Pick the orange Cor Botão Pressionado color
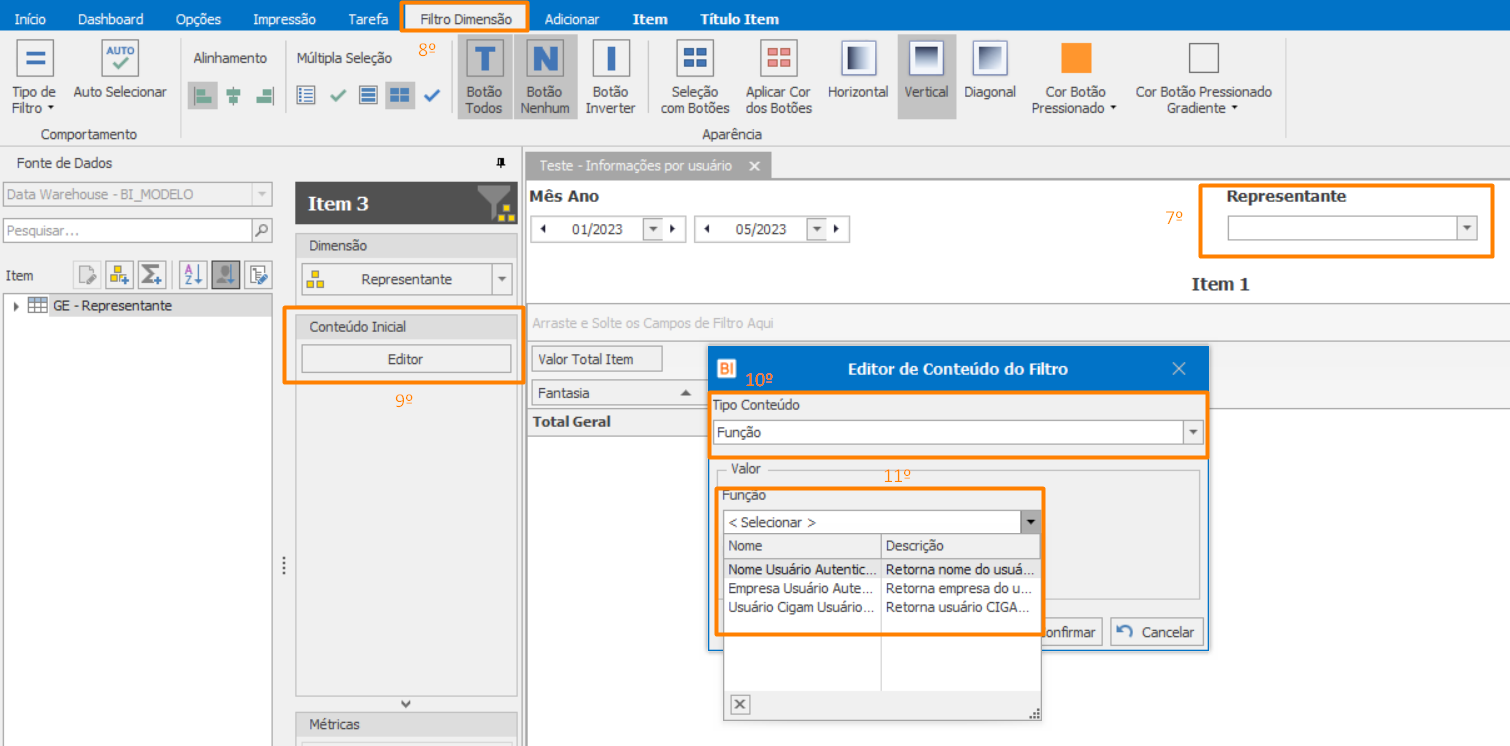1510x746 pixels. pos(1076,58)
